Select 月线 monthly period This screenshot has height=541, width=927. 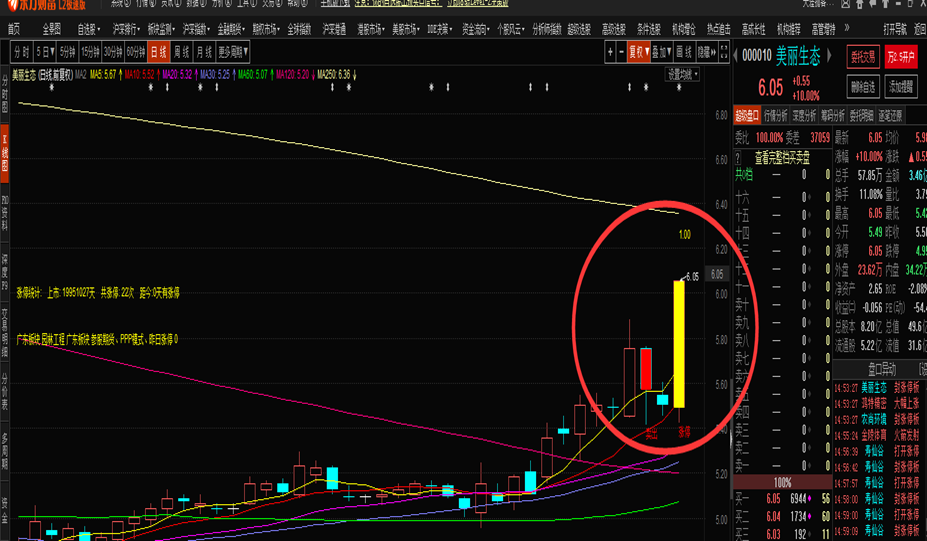(x=204, y=53)
